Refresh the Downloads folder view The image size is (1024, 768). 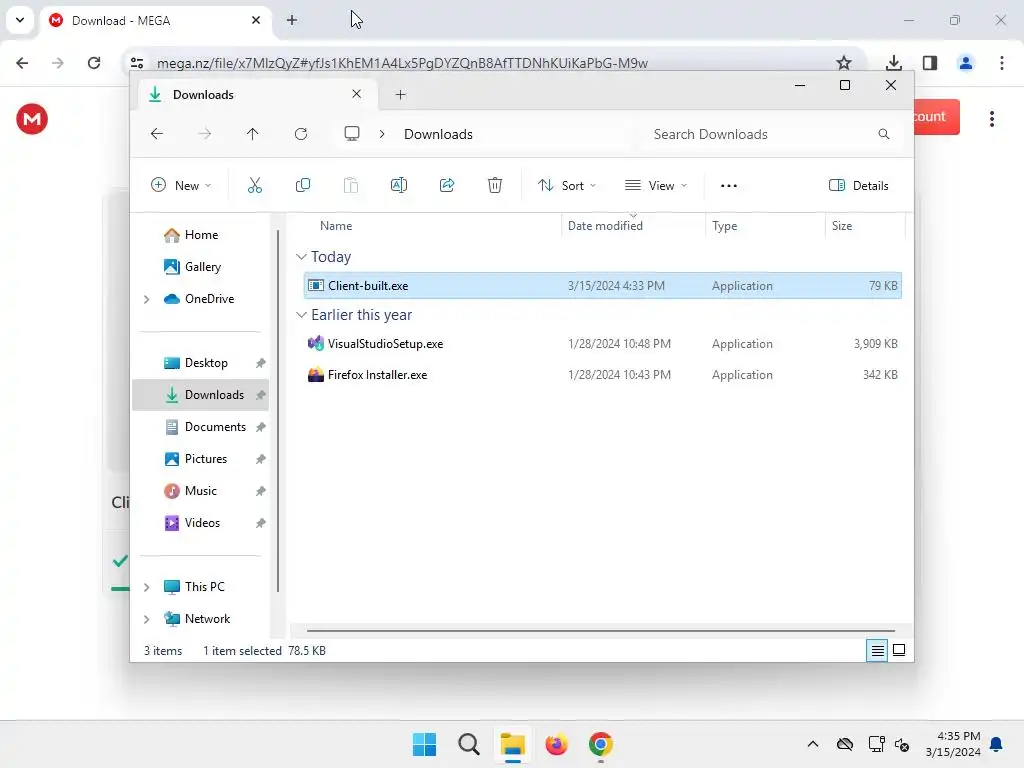pyautogui.click(x=300, y=134)
